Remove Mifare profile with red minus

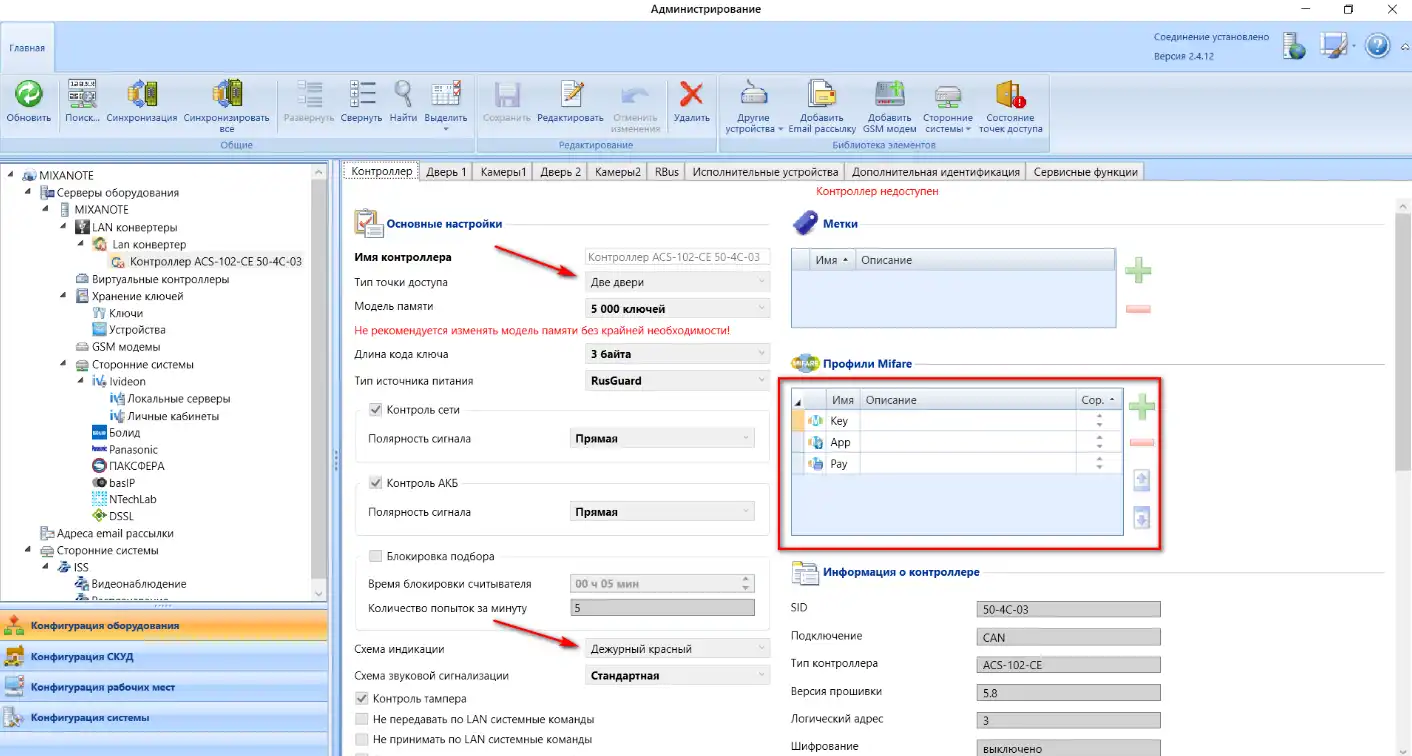pyautogui.click(x=1142, y=443)
